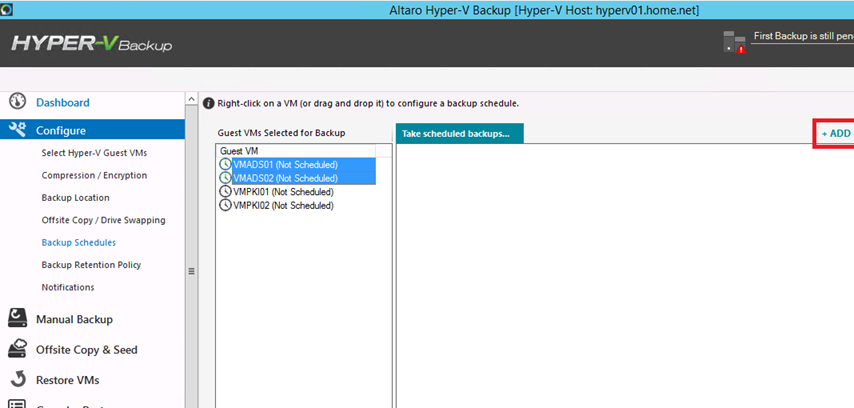
Task: Open the Restore VMs section
Action: point(68,380)
